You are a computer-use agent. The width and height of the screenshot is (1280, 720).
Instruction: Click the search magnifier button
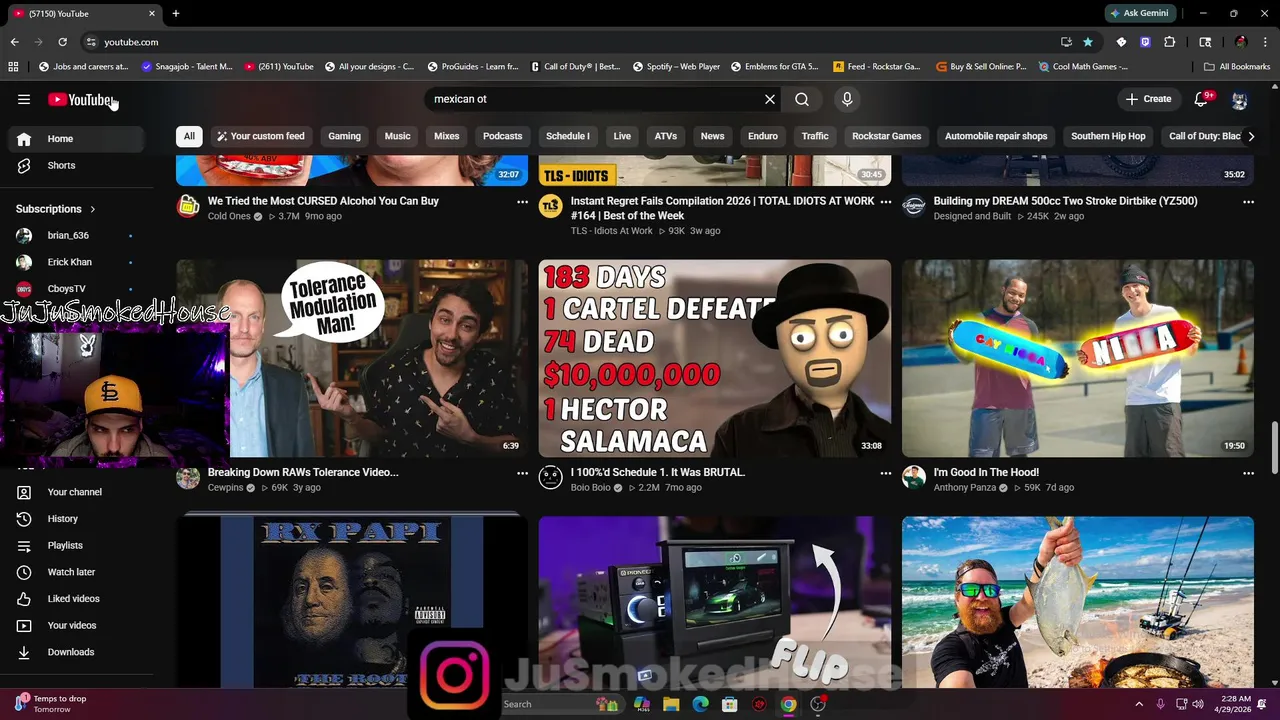[802, 99]
